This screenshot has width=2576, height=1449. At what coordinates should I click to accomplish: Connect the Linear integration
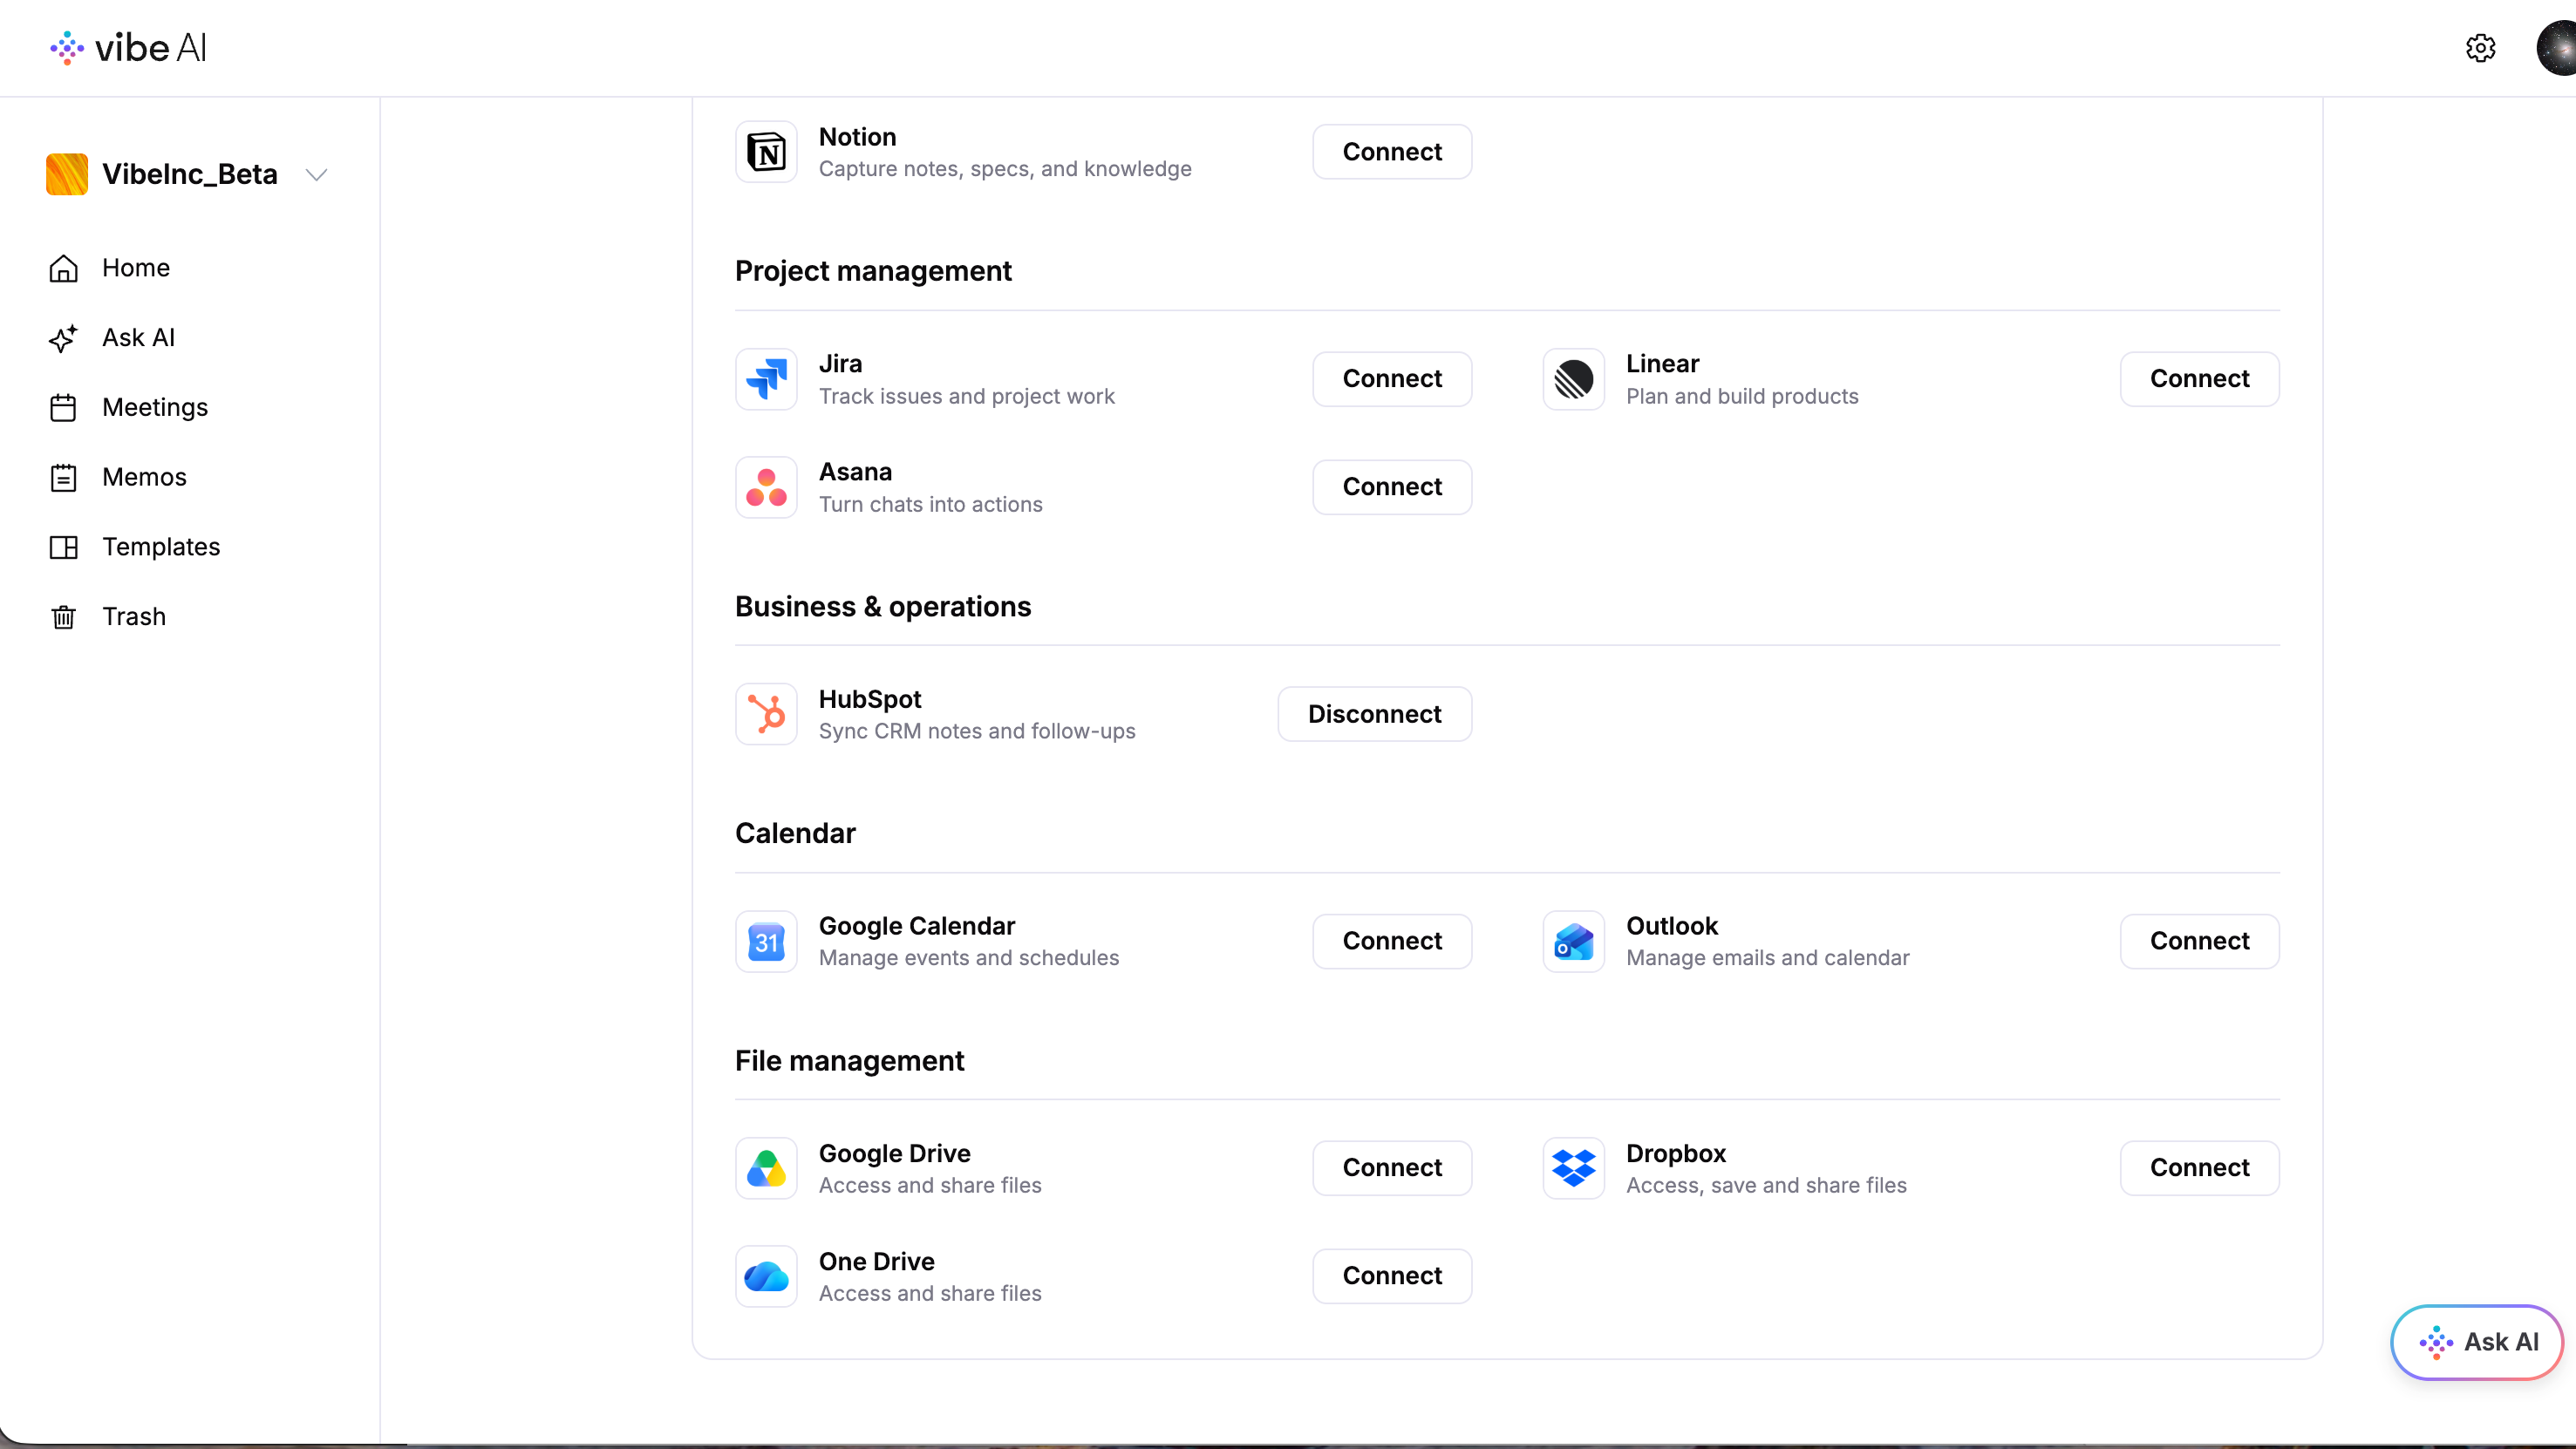pyautogui.click(x=2199, y=379)
